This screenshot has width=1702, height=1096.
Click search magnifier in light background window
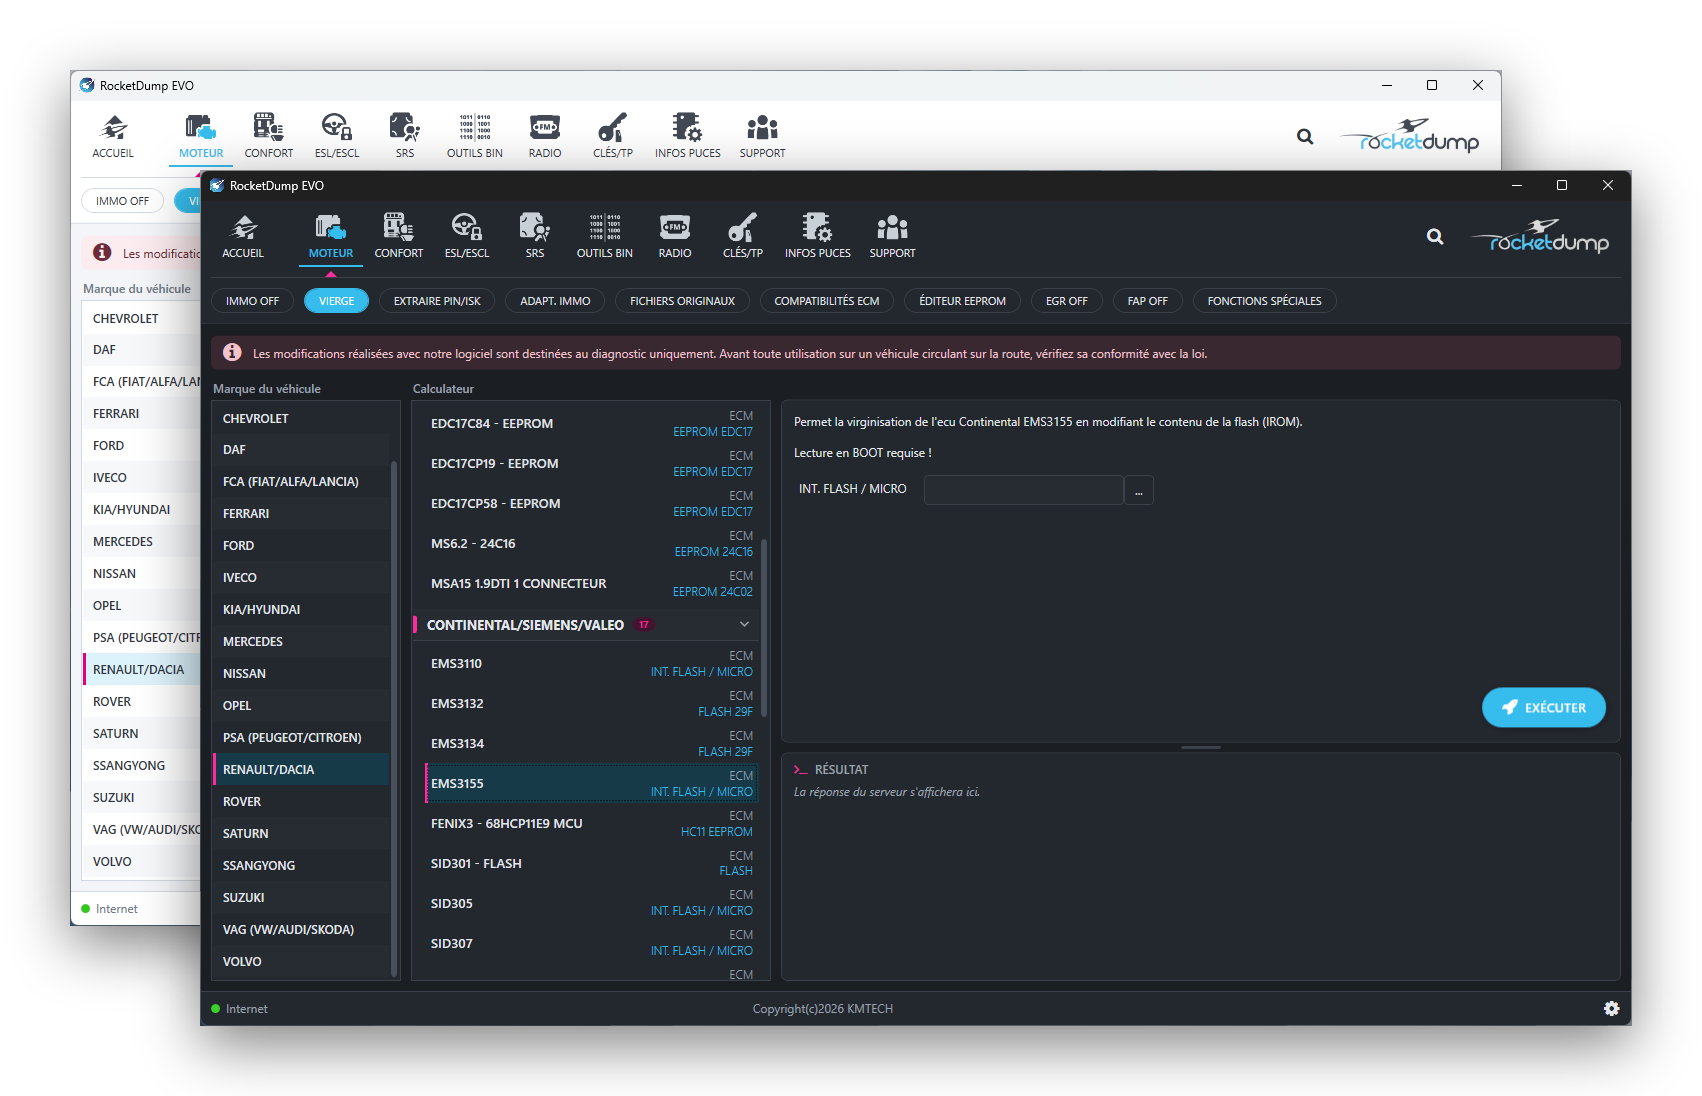[x=1305, y=137]
